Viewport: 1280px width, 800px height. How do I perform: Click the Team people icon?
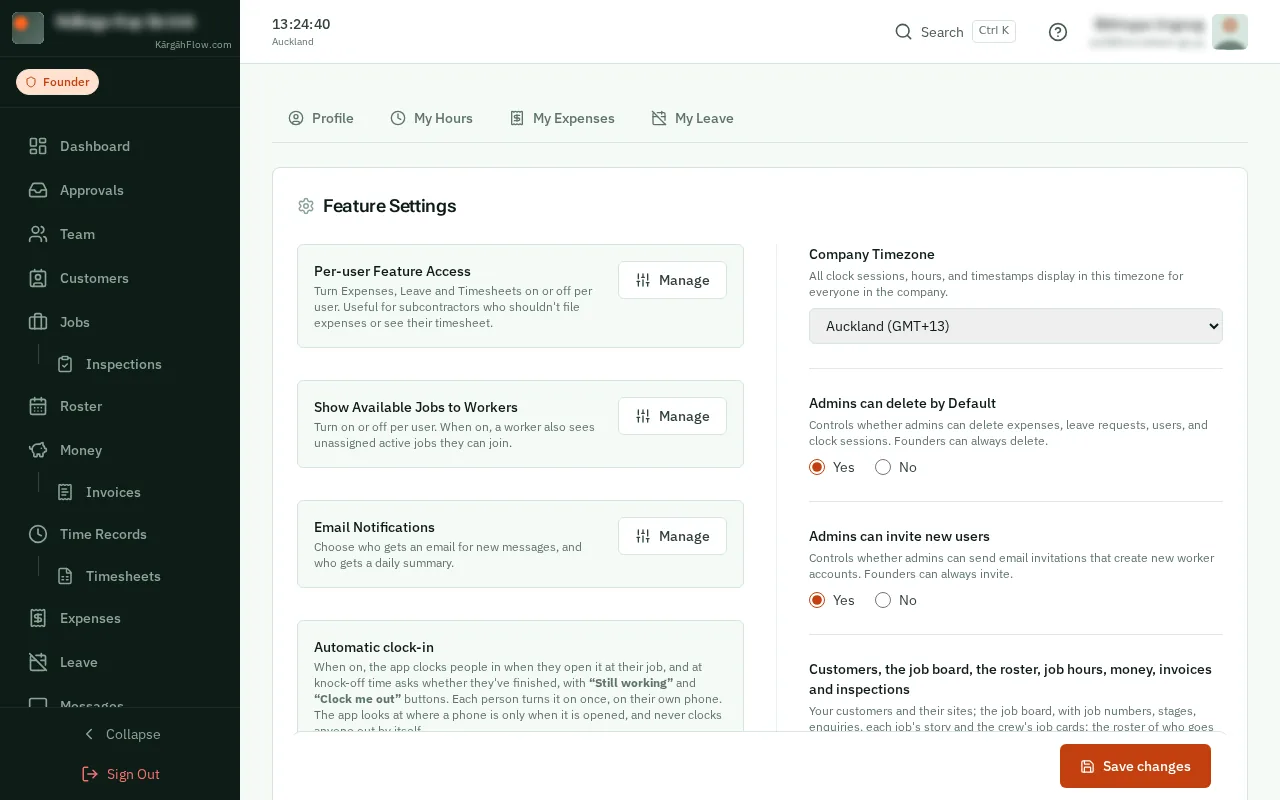(38, 234)
